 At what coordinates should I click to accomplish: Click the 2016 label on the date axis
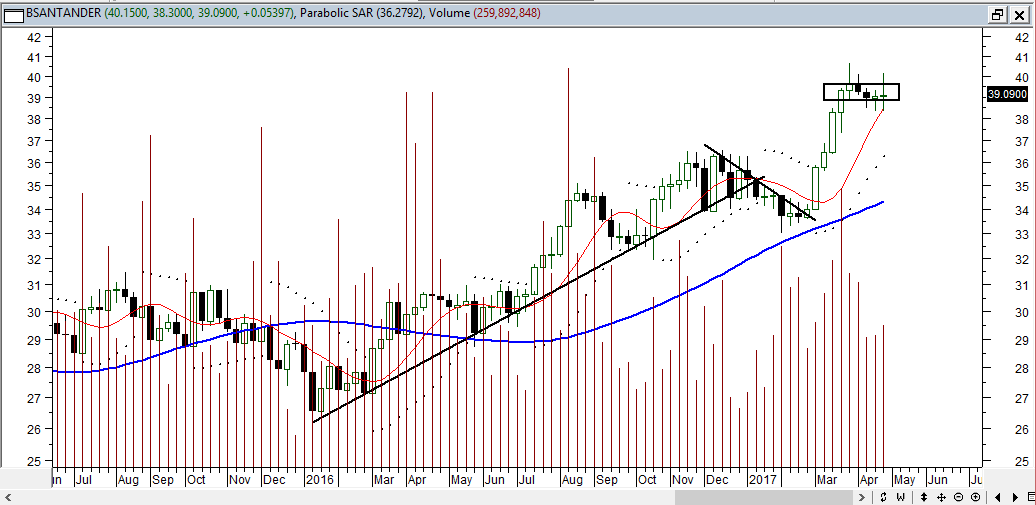320,478
